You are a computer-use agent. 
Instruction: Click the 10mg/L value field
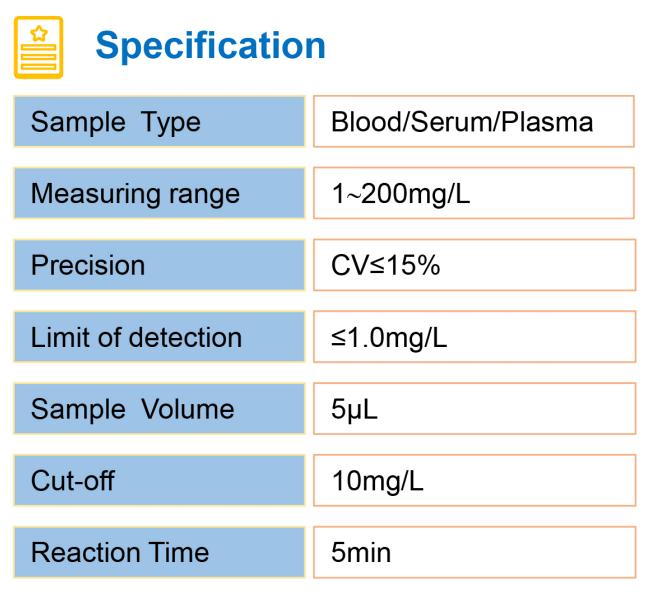coord(474,481)
